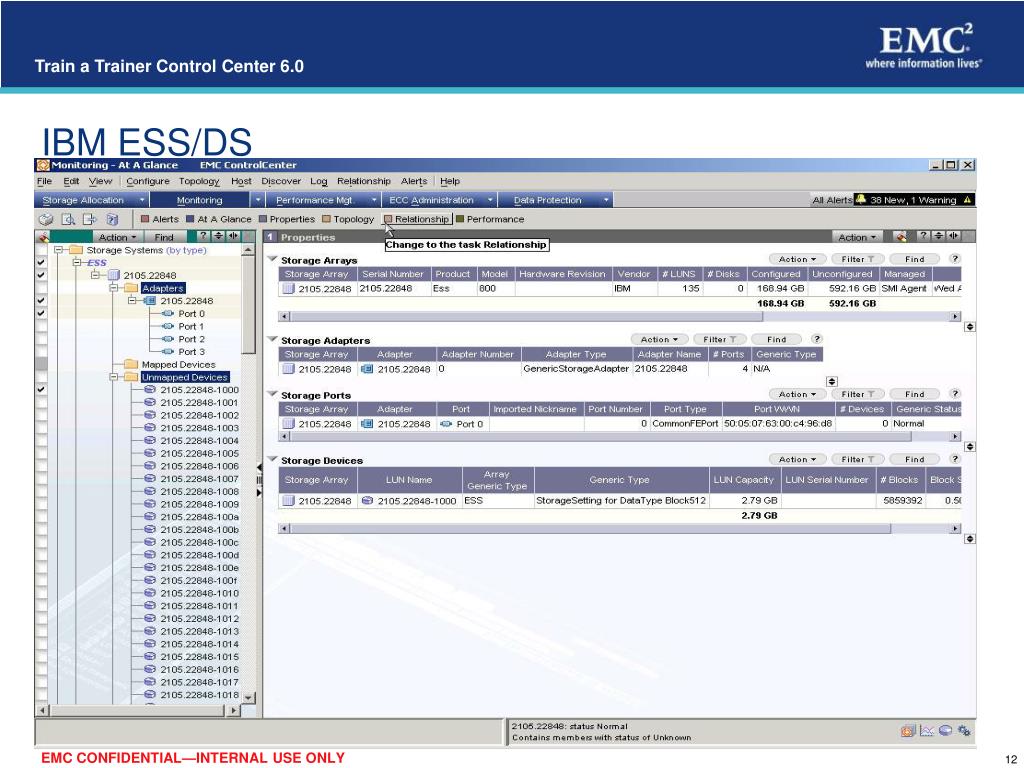
Task: Click the vertical split icon in Properties header
Action: coord(938,236)
